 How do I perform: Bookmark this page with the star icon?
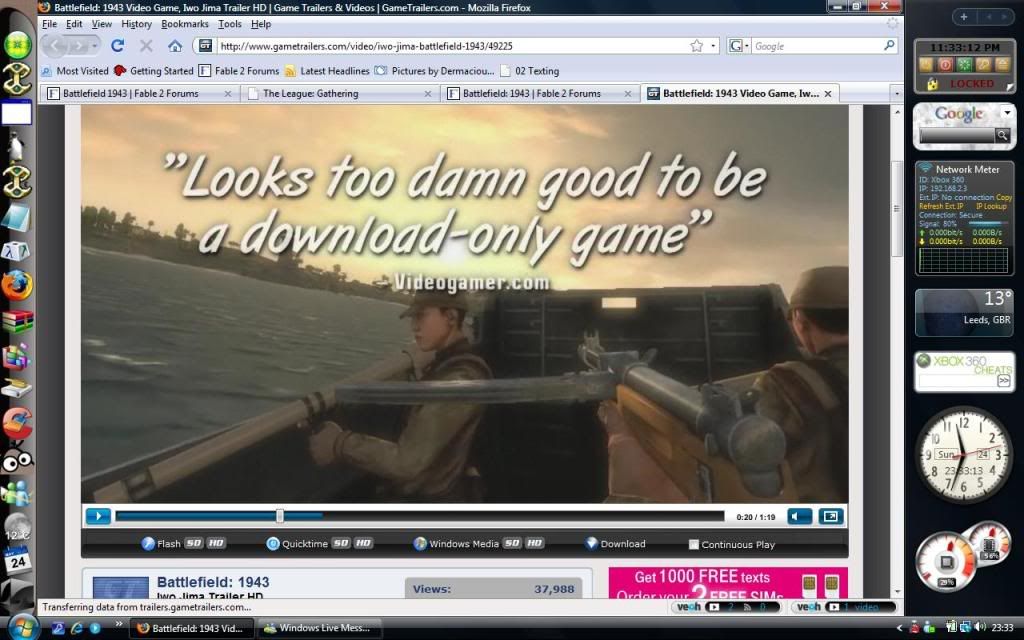[697, 46]
